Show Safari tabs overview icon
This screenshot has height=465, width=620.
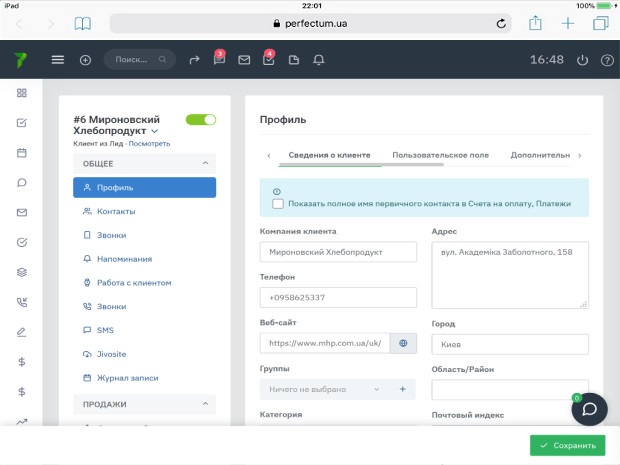tap(601, 23)
